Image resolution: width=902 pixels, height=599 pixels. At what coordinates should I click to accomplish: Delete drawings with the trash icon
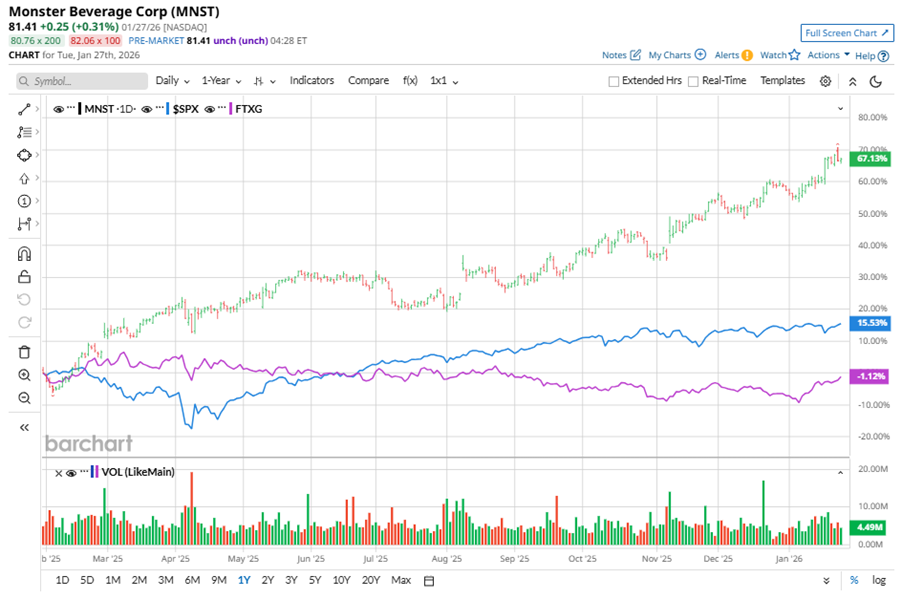24,351
